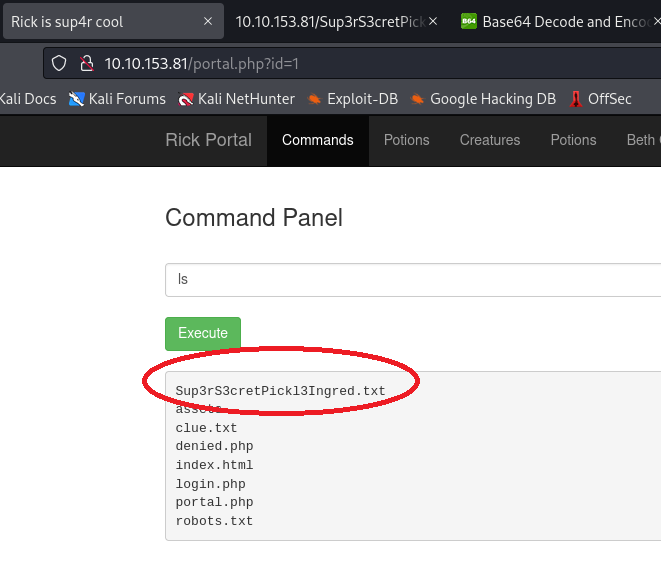Open the Potions item right of Creatures
Viewport: 661px width, 578px height.
coord(573,140)
